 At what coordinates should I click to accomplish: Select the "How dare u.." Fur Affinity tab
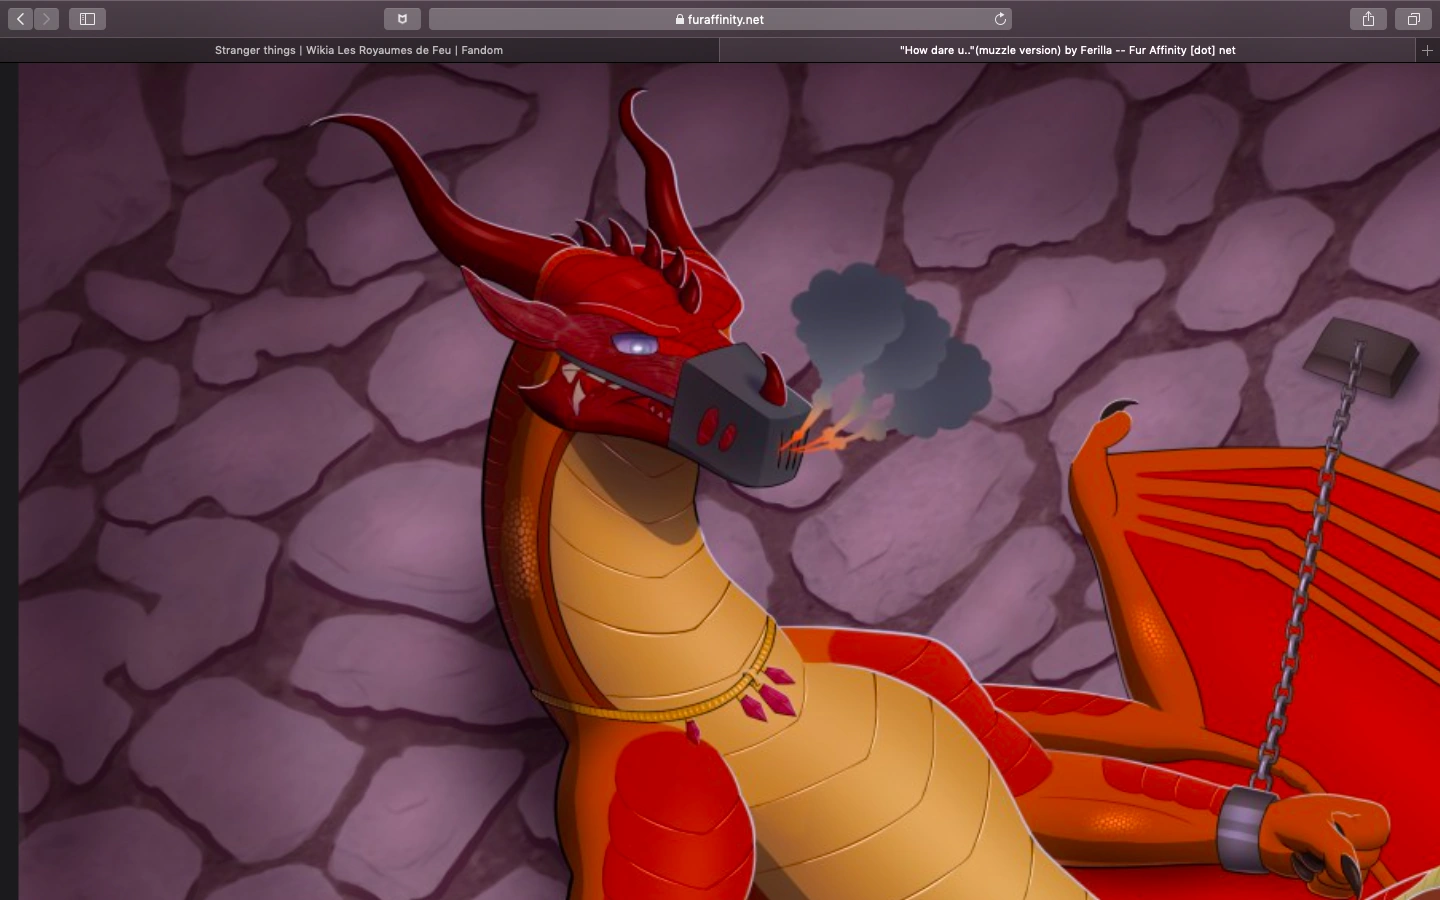coord(1067,50)
